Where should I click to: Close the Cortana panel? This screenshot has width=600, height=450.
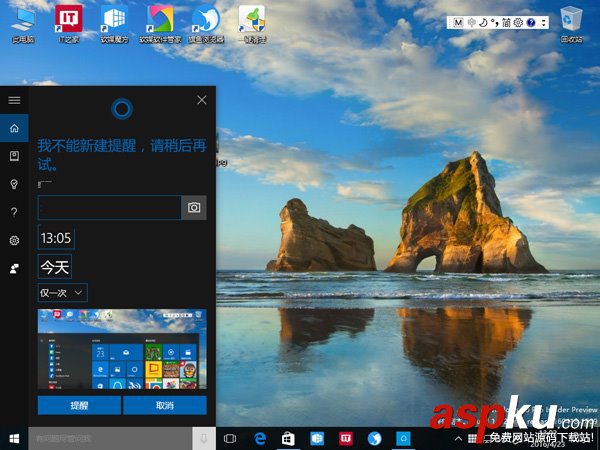click(x=202, y=100)
